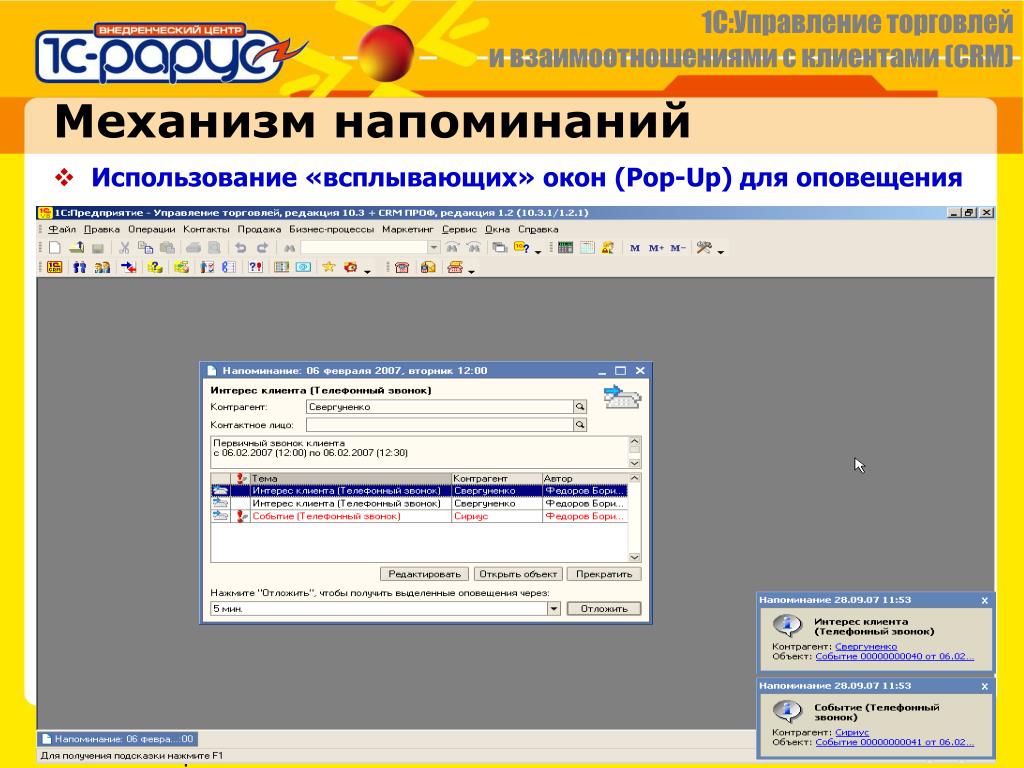Click the magnifier button next to Контрагент field
The height and width of the screenshot is (768, 1024).
580,407
